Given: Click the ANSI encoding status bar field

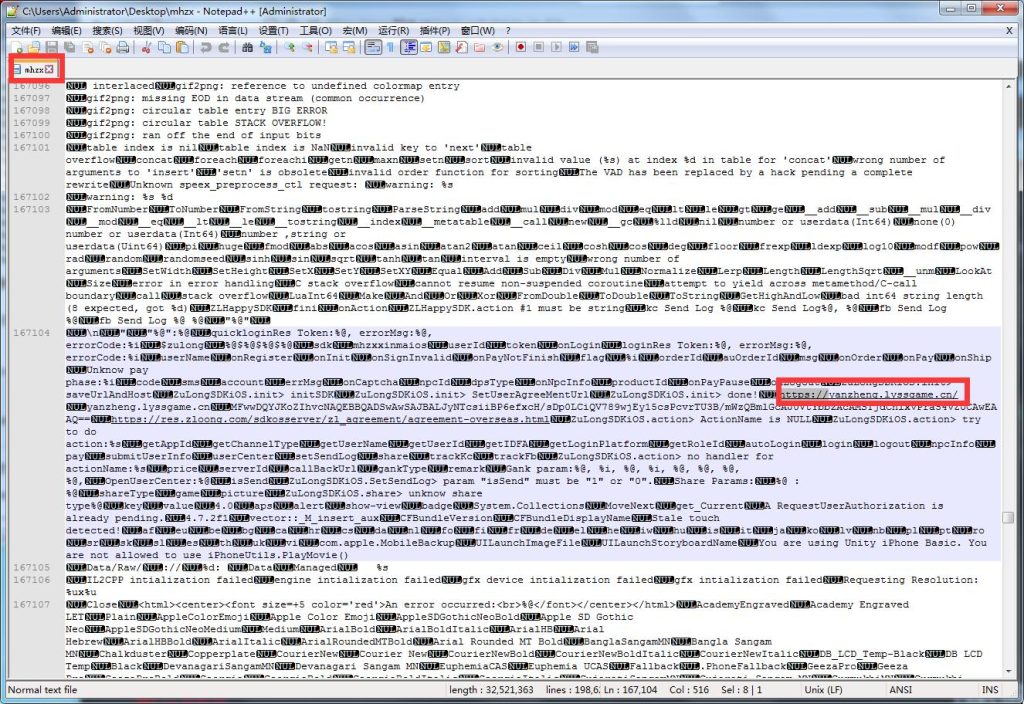Looking at the screenshot, I should coord(899,690).
